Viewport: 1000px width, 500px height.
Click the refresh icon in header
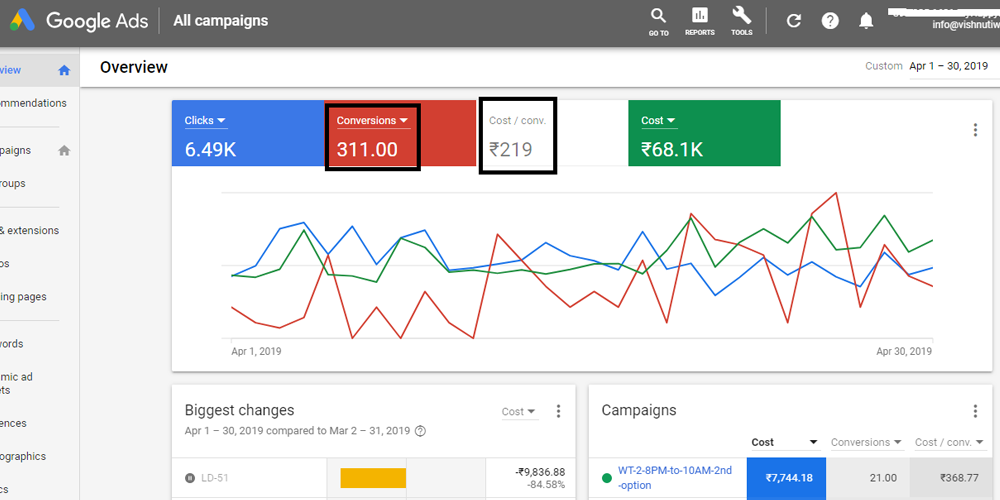[794, 21]
